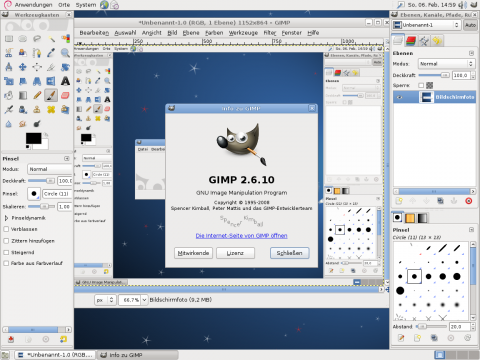
Task: Save tool options at toolbox bottom
Action: (11, 339)
